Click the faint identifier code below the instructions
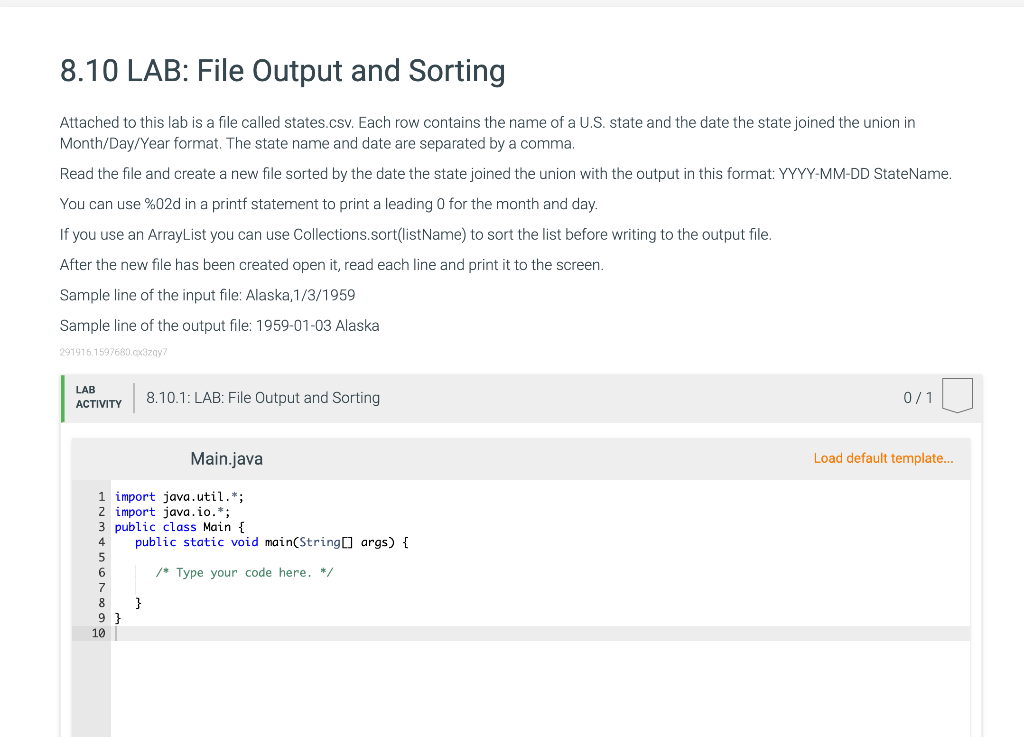1024x737 pixels. click(x=113, y=351)
